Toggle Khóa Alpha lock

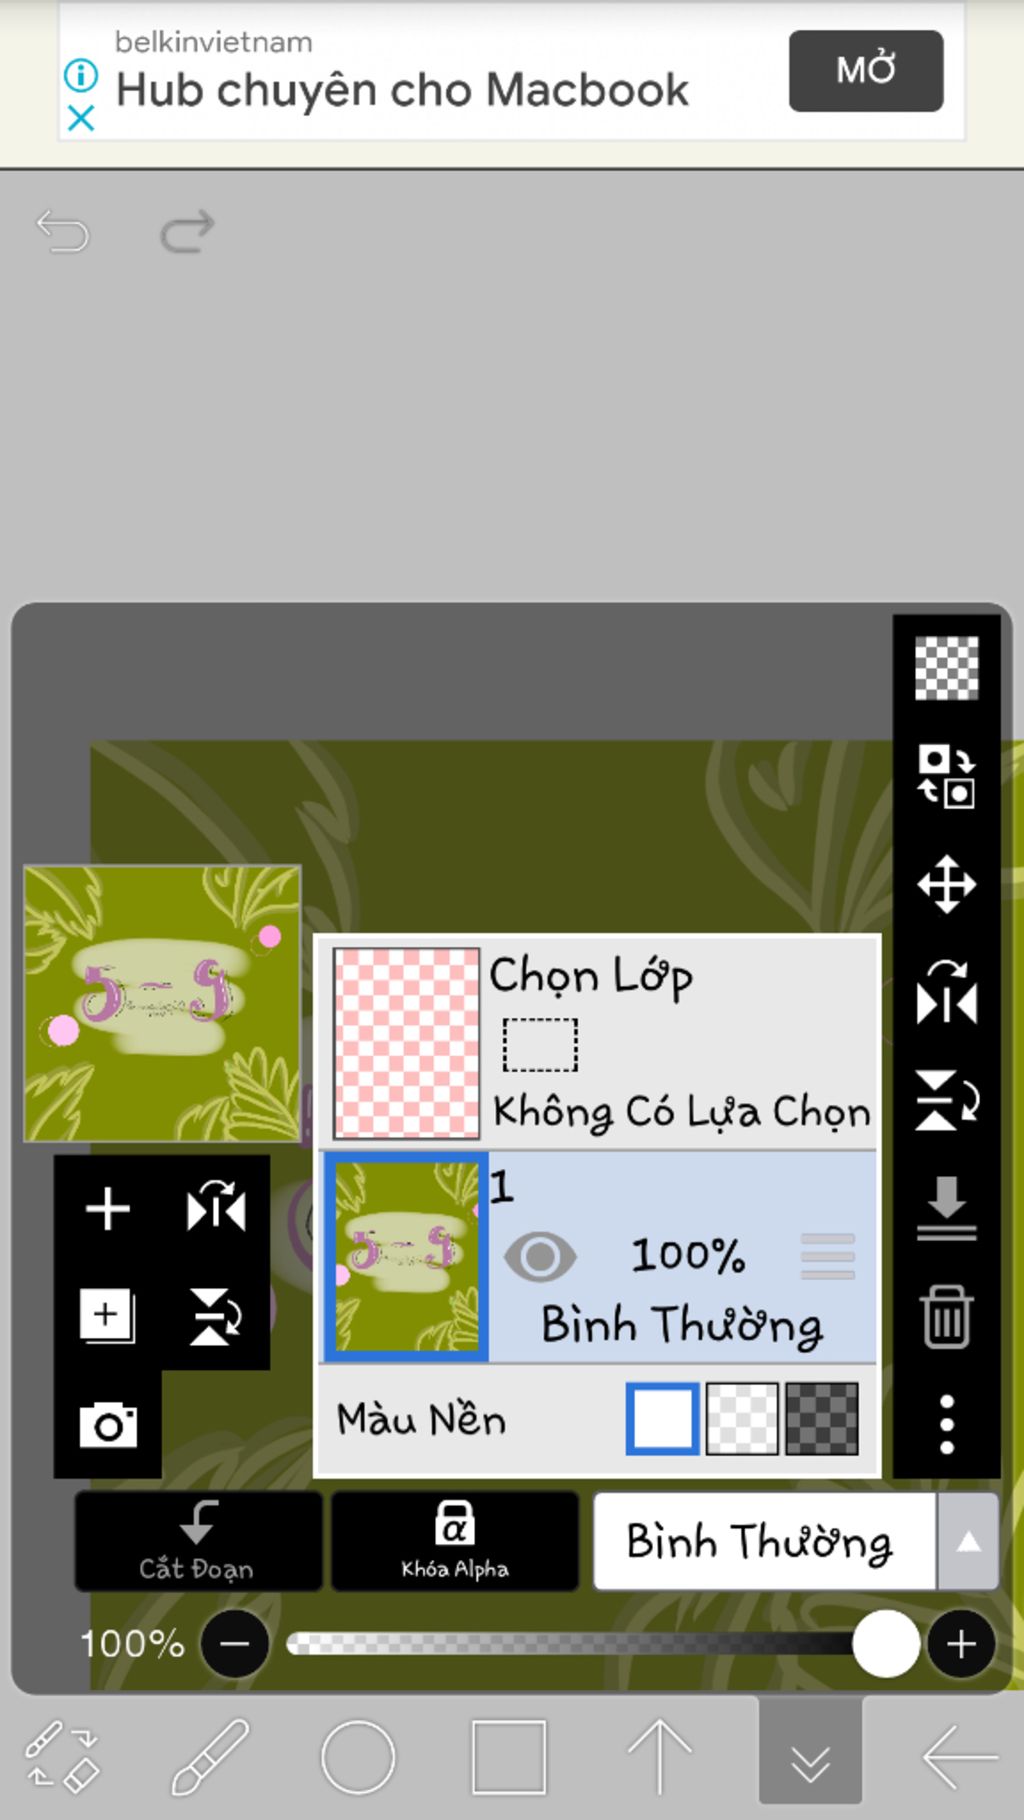point(455,1540)
